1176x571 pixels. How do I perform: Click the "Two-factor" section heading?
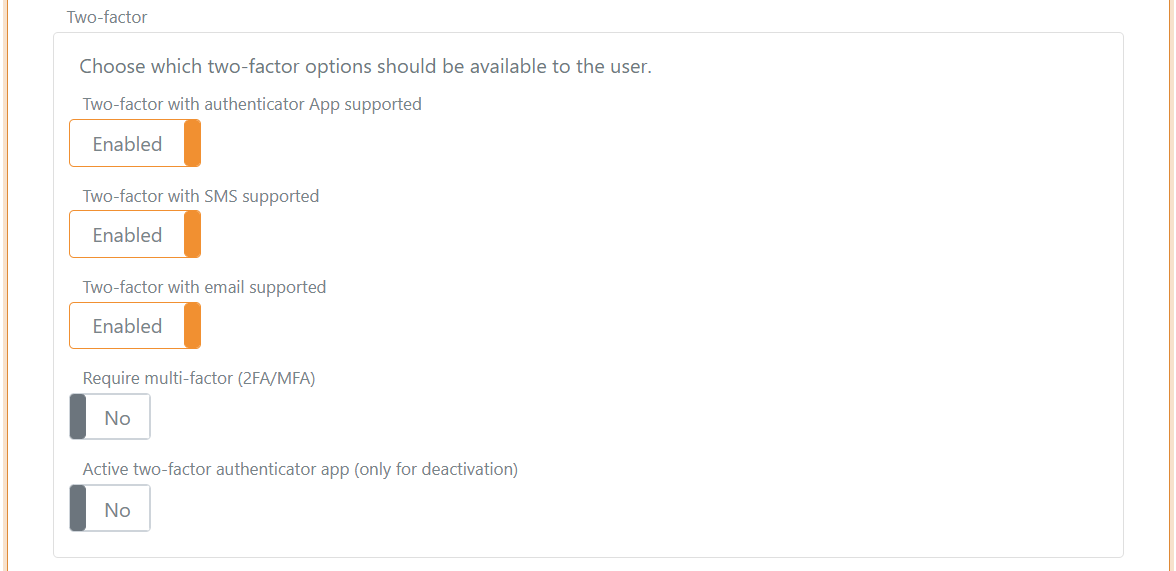click(107, 17)
